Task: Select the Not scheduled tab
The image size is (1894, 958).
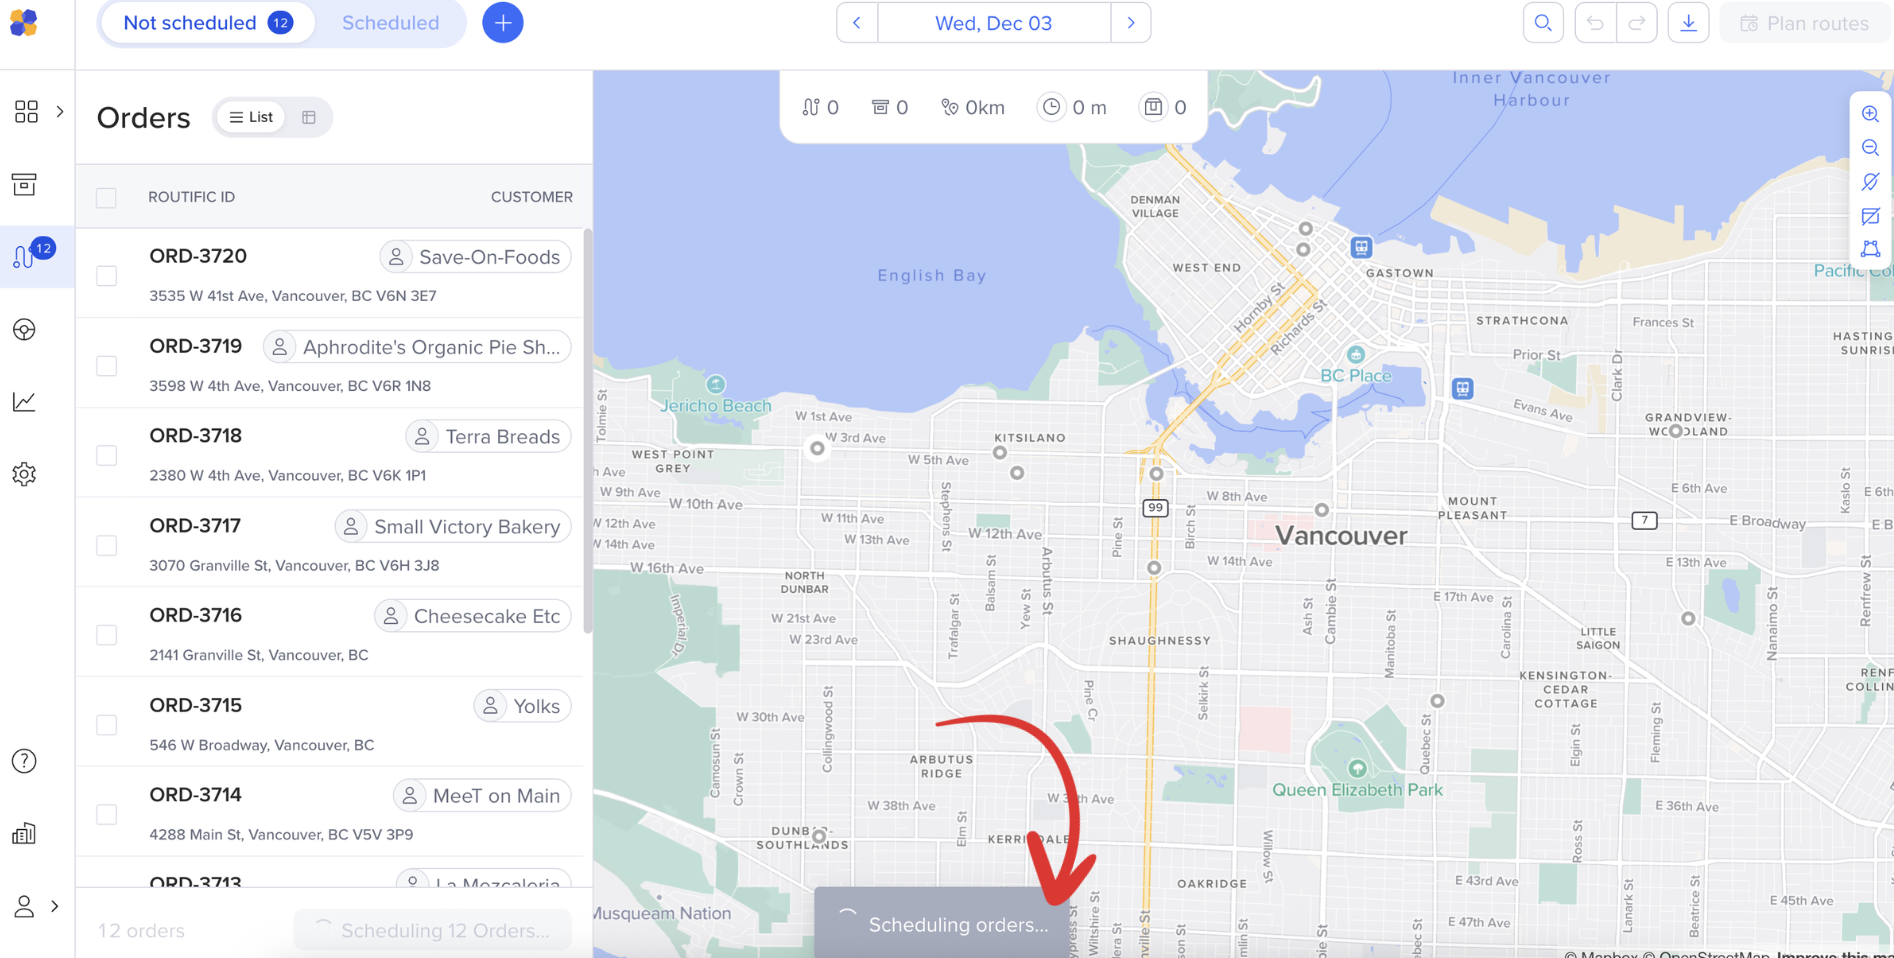Action: coord(208,23)
